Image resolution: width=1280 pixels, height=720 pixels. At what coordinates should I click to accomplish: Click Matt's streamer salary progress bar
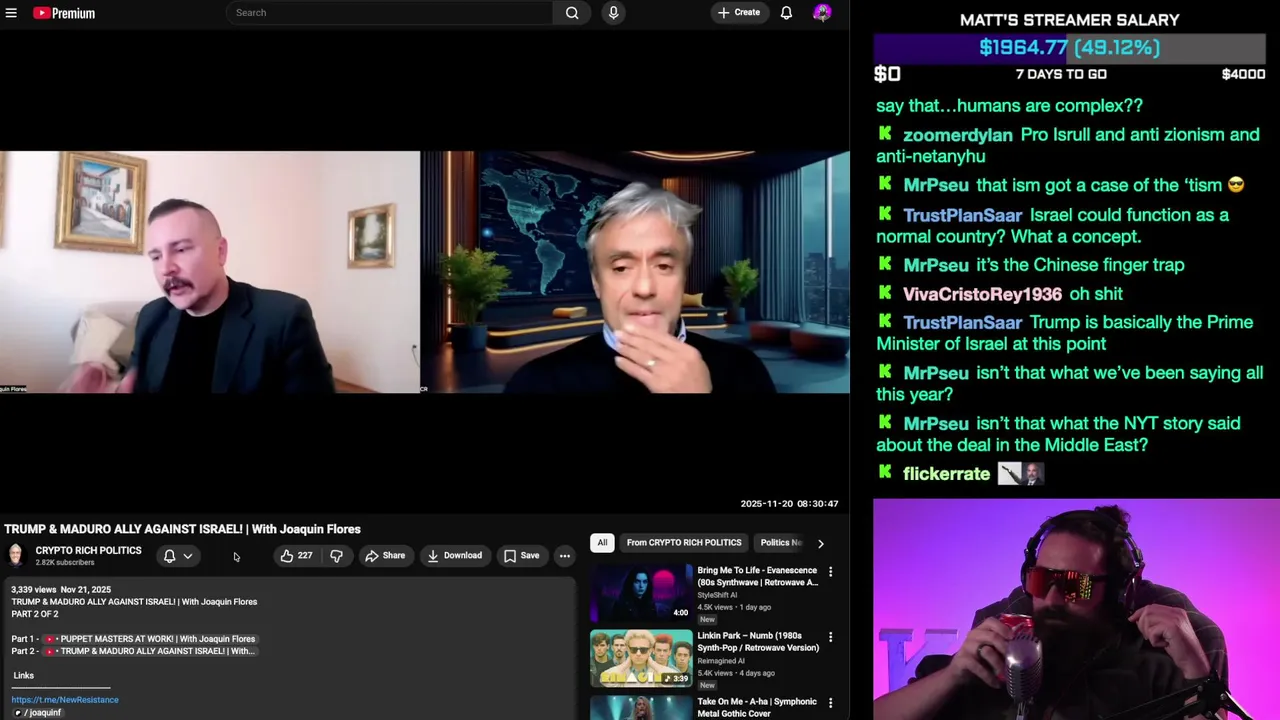click(x=1070, y=47)
